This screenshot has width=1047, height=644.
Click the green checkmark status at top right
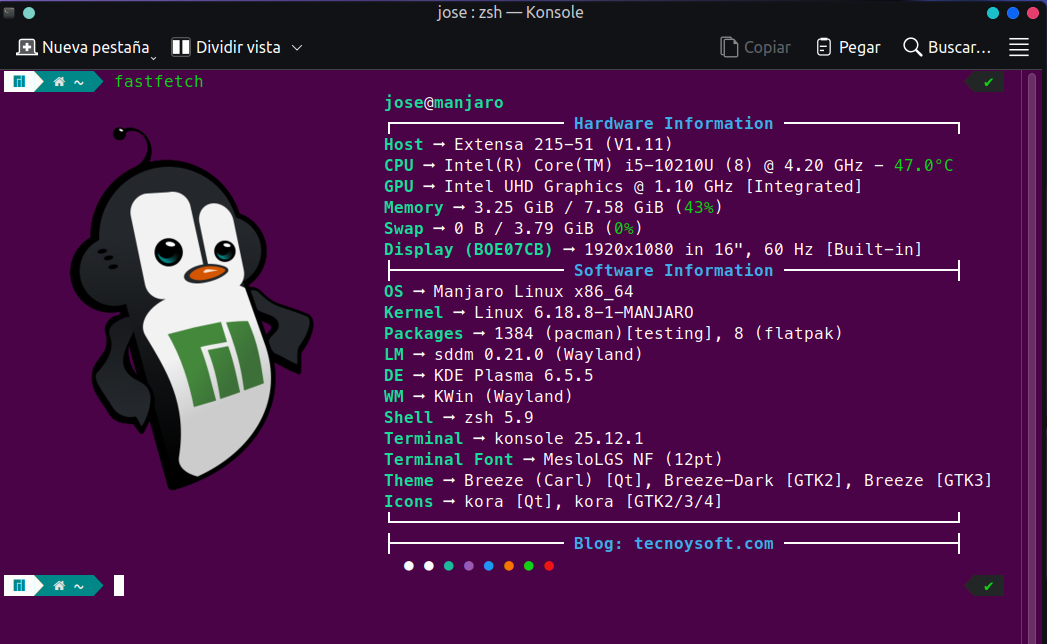pos(988,82)
